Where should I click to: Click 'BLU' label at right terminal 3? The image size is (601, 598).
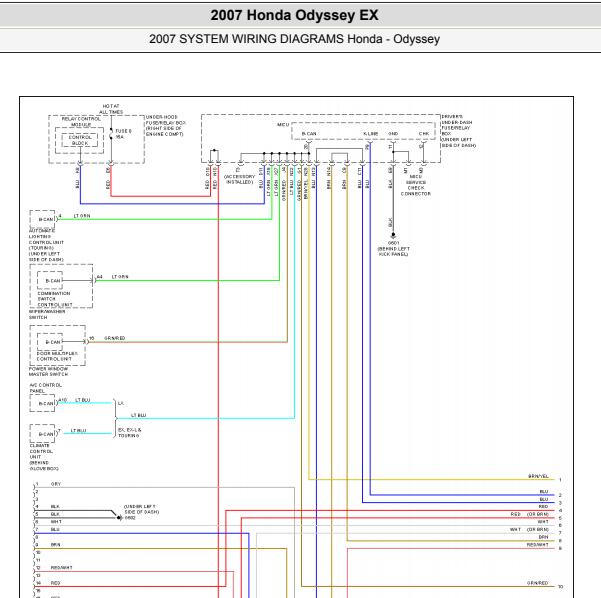coord(544,499)
